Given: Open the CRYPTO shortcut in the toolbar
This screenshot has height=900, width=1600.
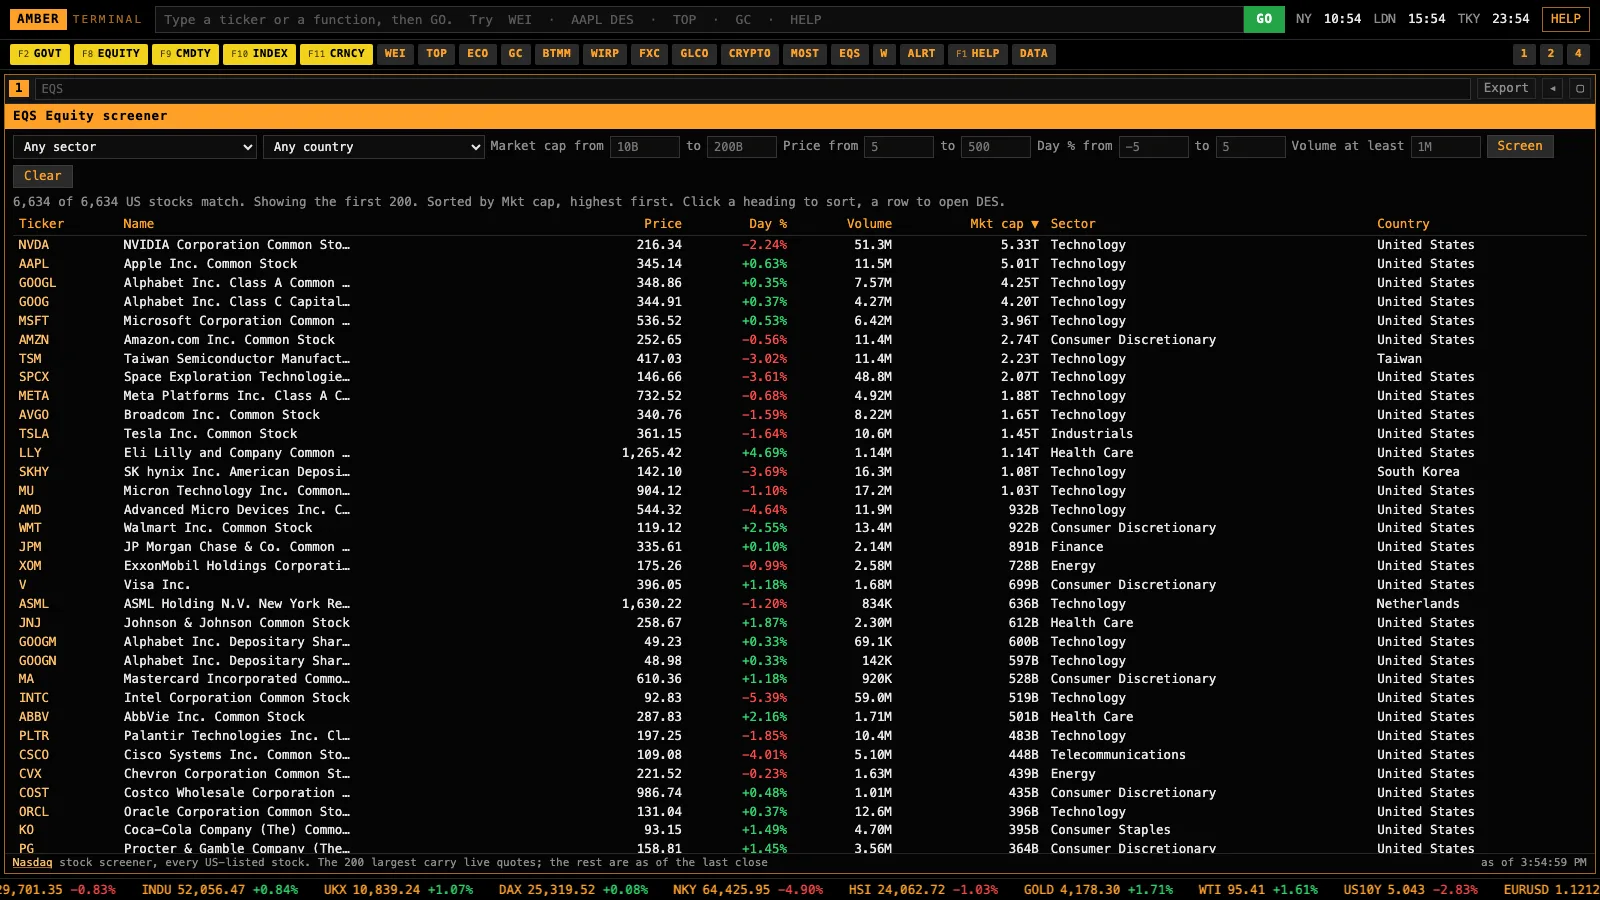Looking at the screenshot, I should (750, 54).
